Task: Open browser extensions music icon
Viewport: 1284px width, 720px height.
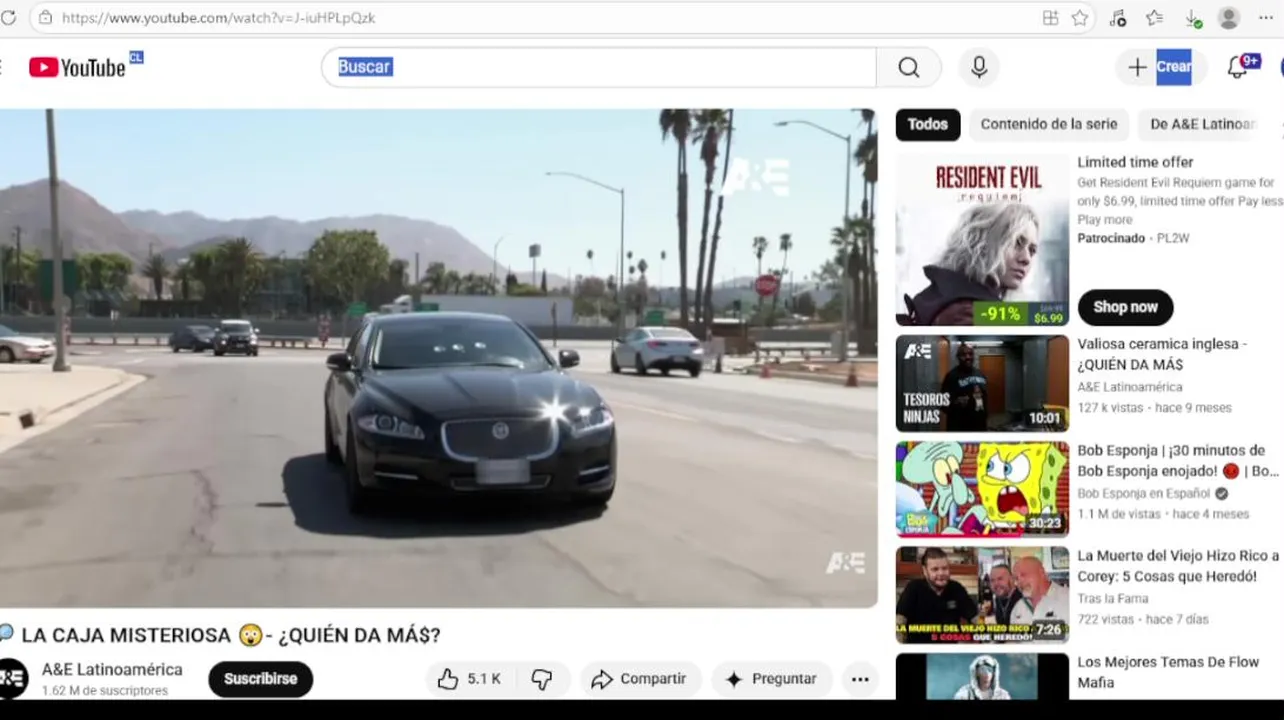Action: click(x=1118, y=18)
